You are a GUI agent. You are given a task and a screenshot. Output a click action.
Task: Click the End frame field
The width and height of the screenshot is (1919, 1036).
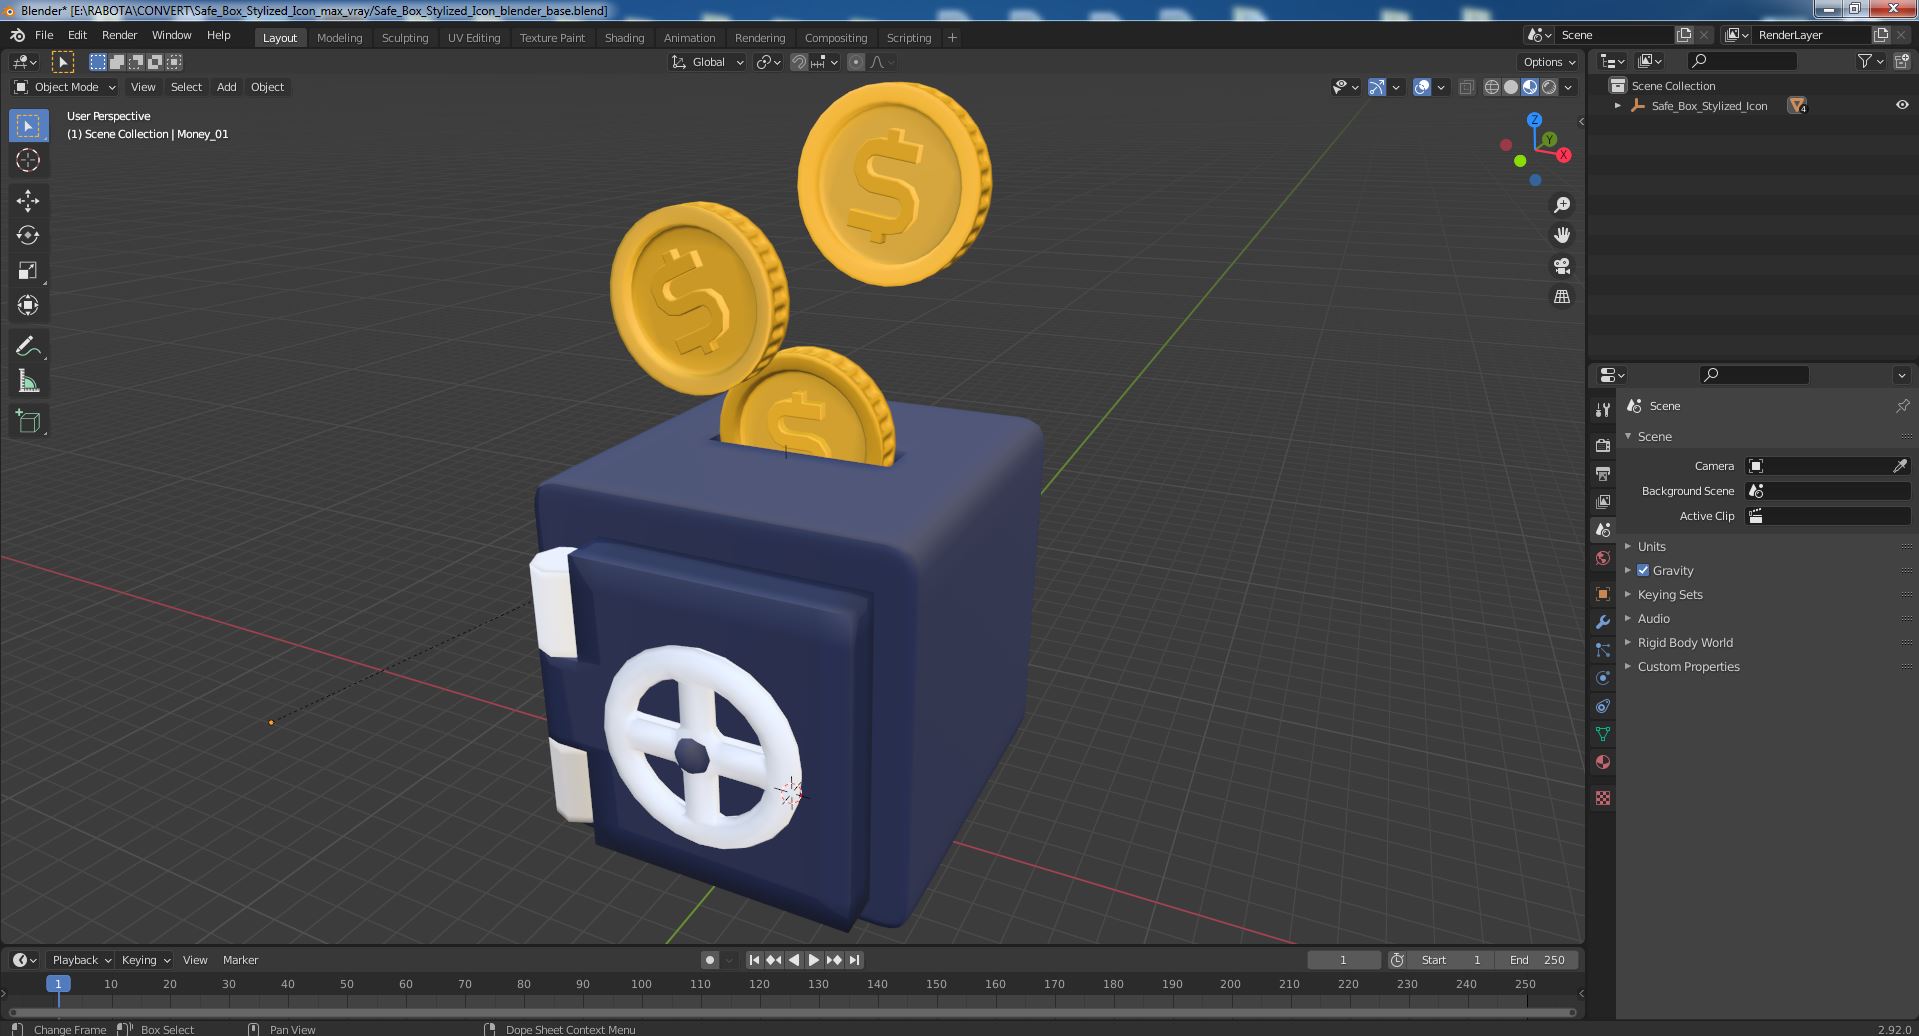[1538, 960]
